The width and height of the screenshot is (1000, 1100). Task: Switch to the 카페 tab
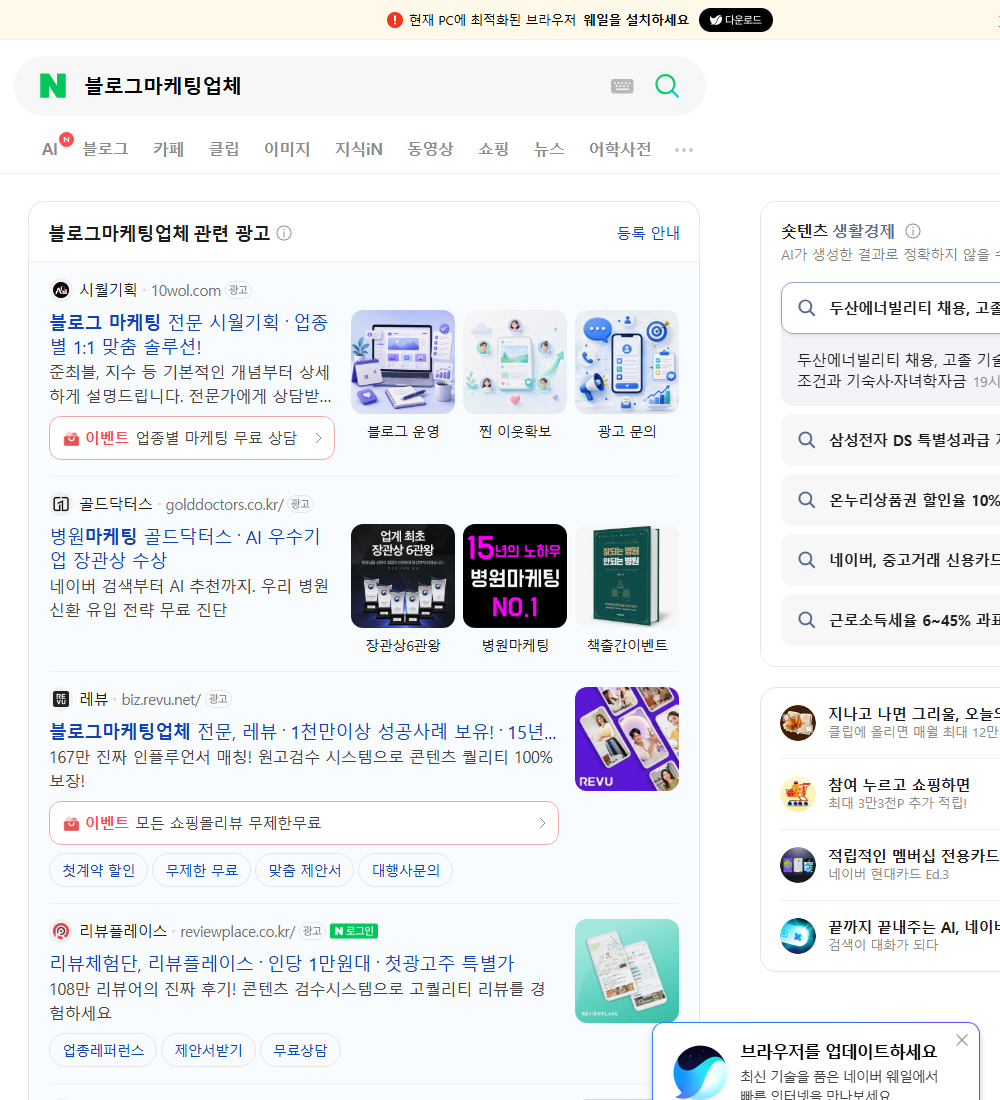point(168,149)
